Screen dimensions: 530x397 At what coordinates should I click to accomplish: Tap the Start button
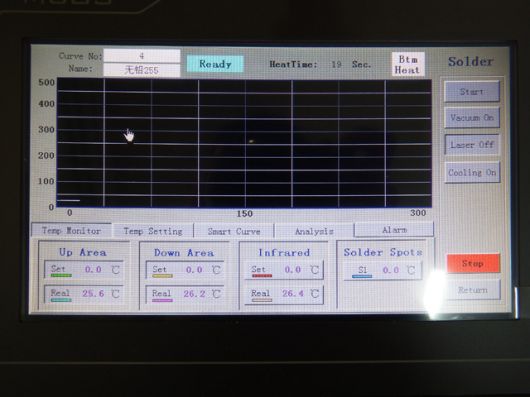pos(472,92)
